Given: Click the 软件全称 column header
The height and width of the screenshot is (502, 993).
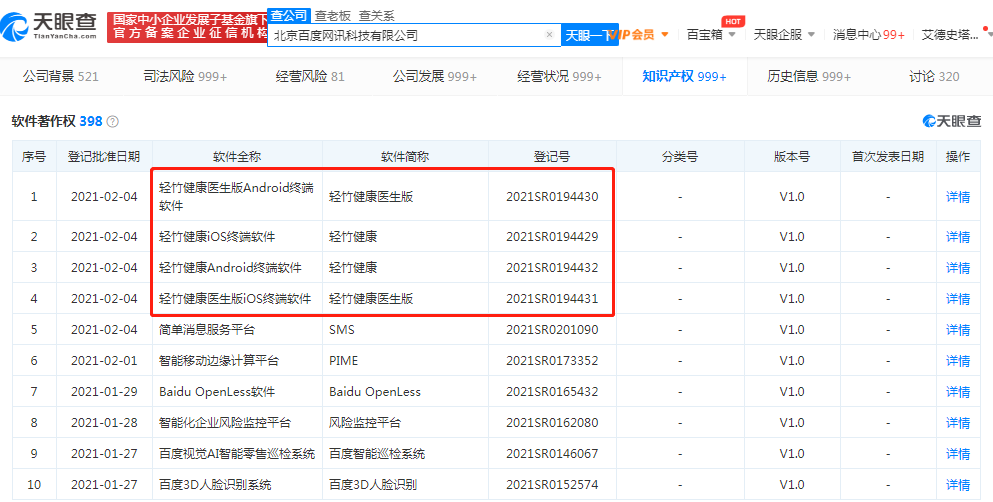Looking at the screenshot, I should tap(237, 157).
